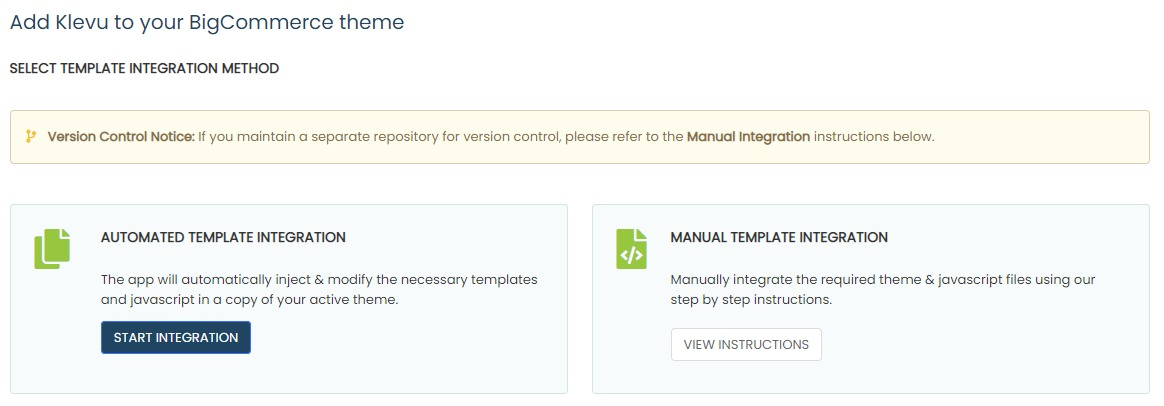This screenshot has width=1164, height=406.
Task: Select the Manual Template Integration heading
Action: [779, 238]
